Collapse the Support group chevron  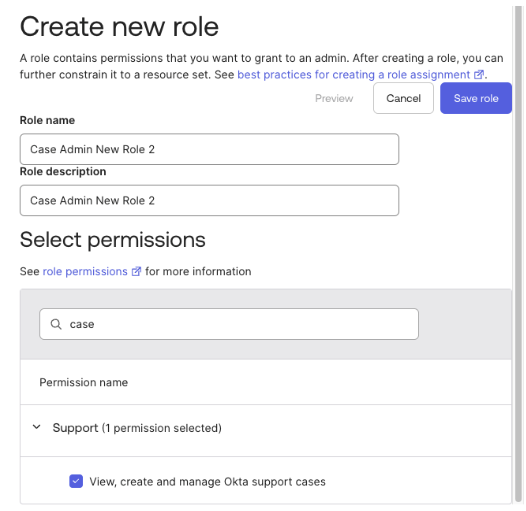tap(36, 427)
